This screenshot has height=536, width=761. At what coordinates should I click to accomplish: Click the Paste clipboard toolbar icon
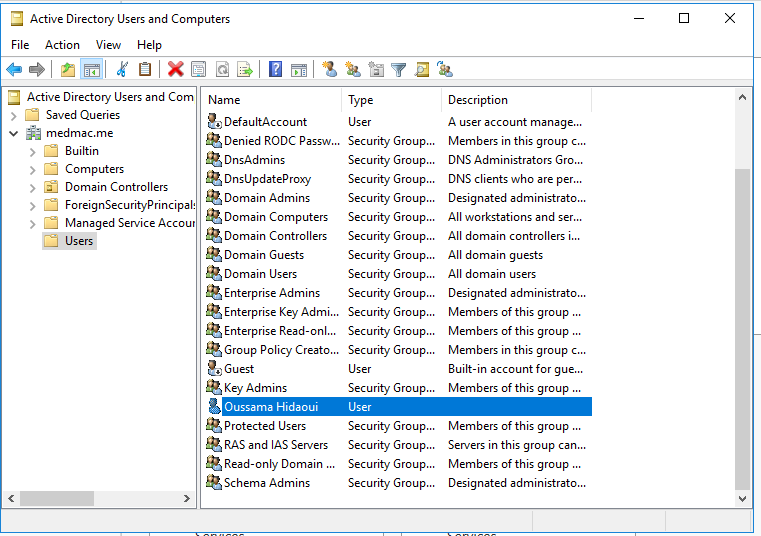click(145, 70)
